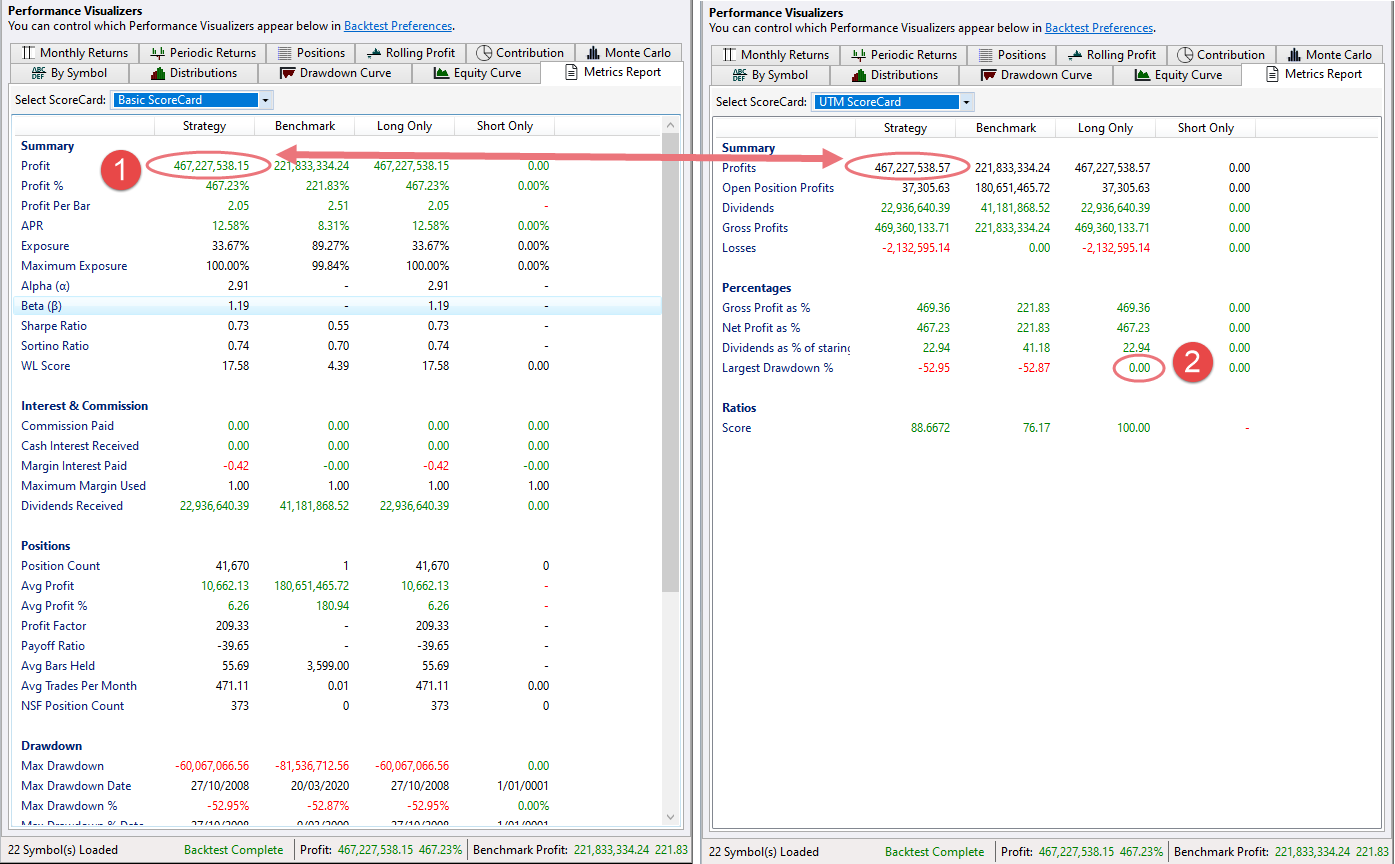This screenshot has width=1395, height=864.
Task: Click the Monthly Returns tab icon in left panel
Action: click(x=27, y=53)
